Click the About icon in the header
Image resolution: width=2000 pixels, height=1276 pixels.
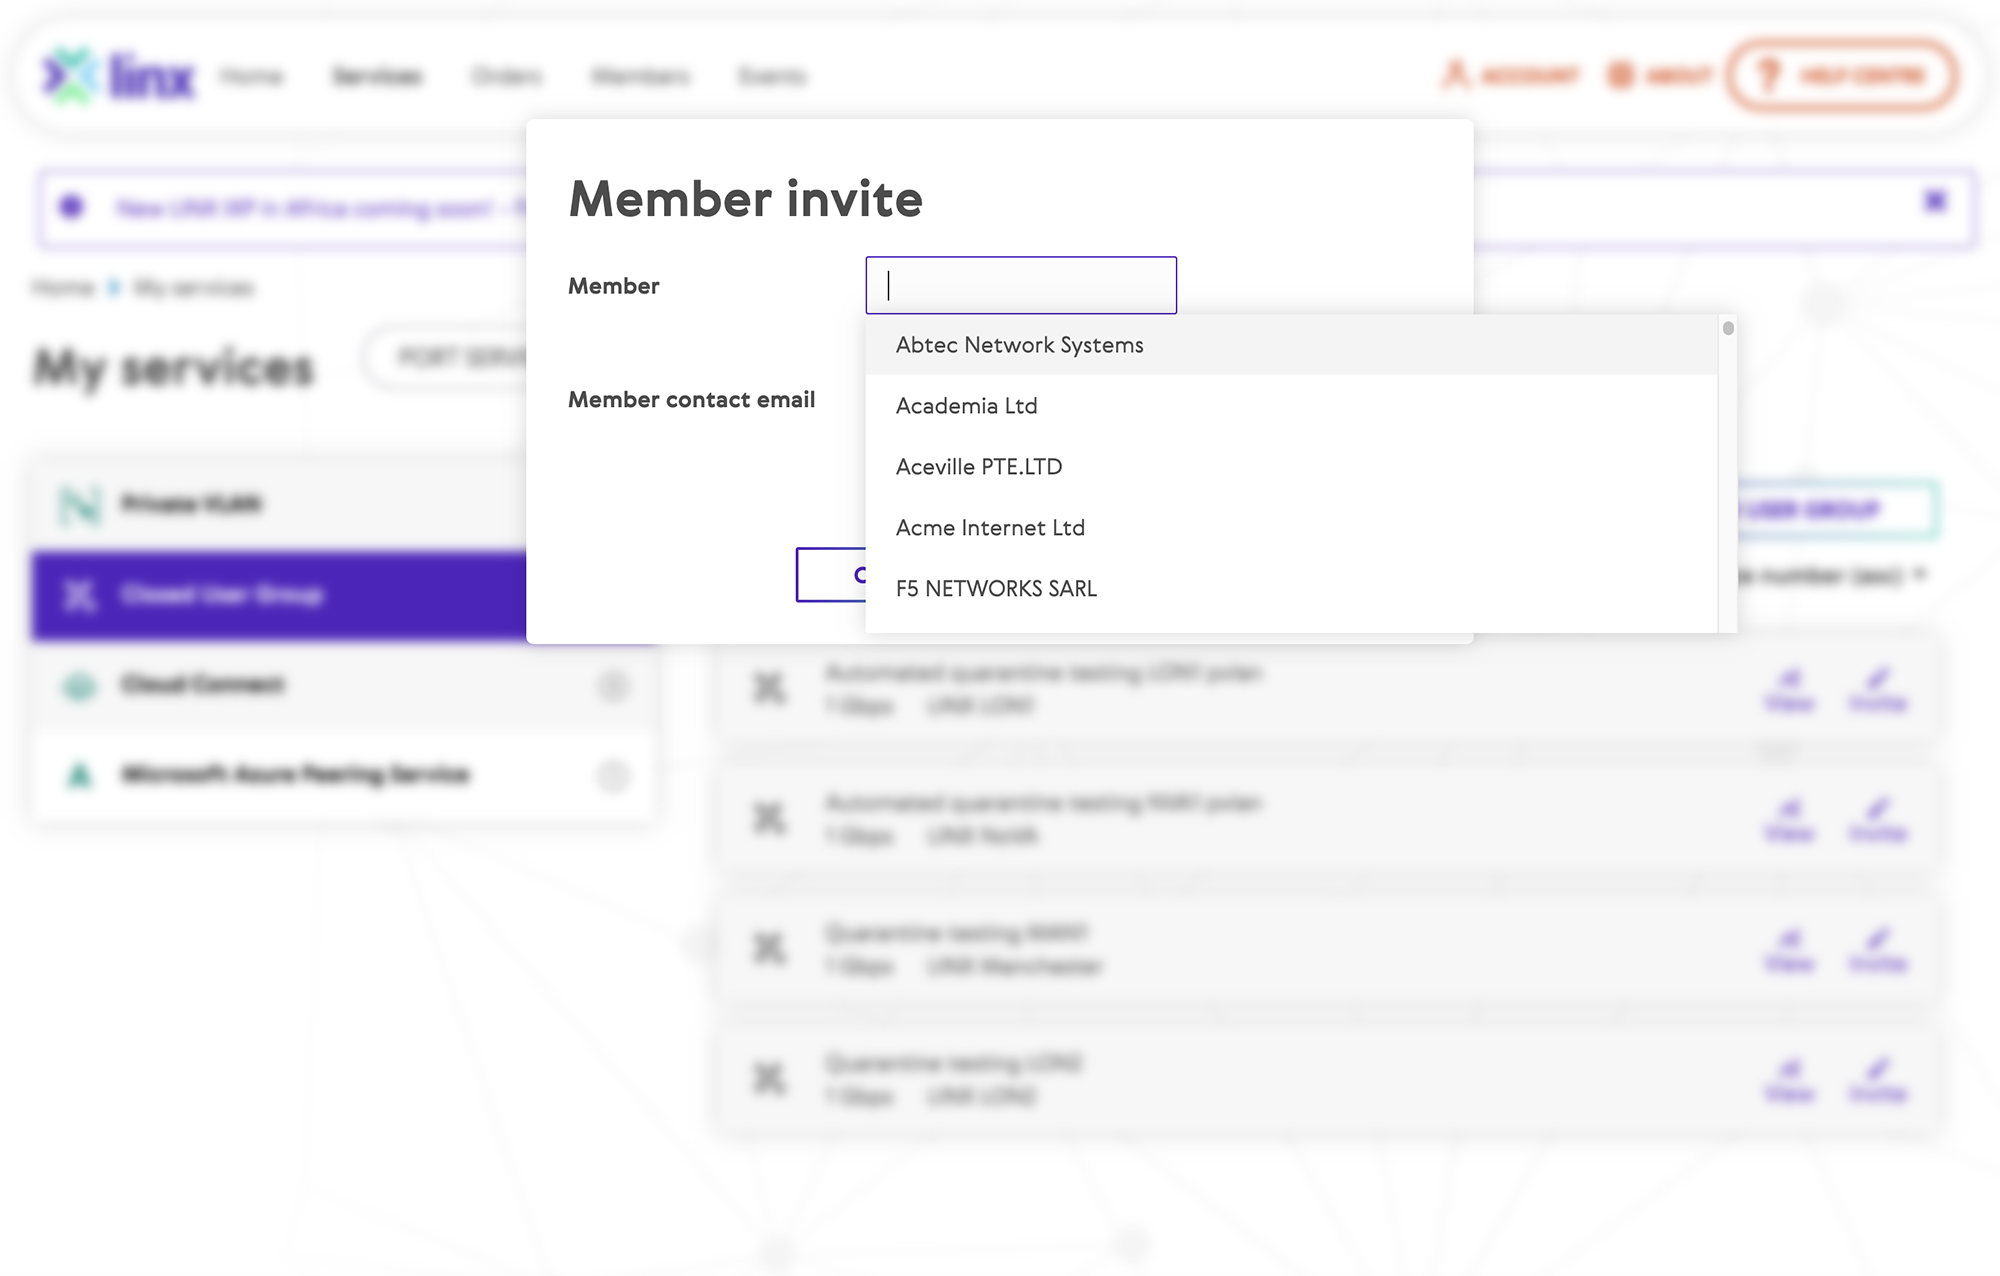click(x=1621, y=75)
